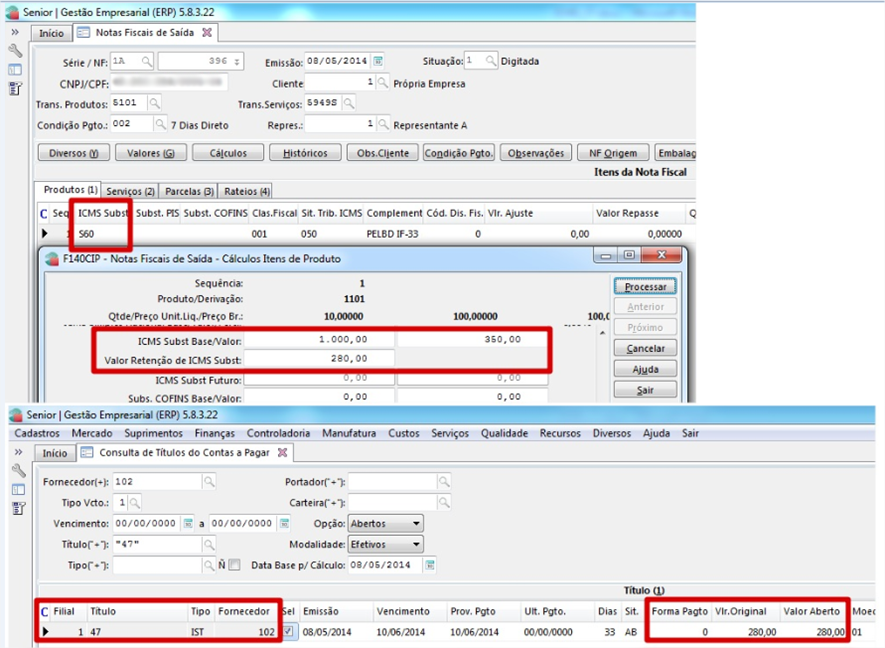Open calendar for first Vencimento date
885x648 pixels.
(x=188, y=523)
